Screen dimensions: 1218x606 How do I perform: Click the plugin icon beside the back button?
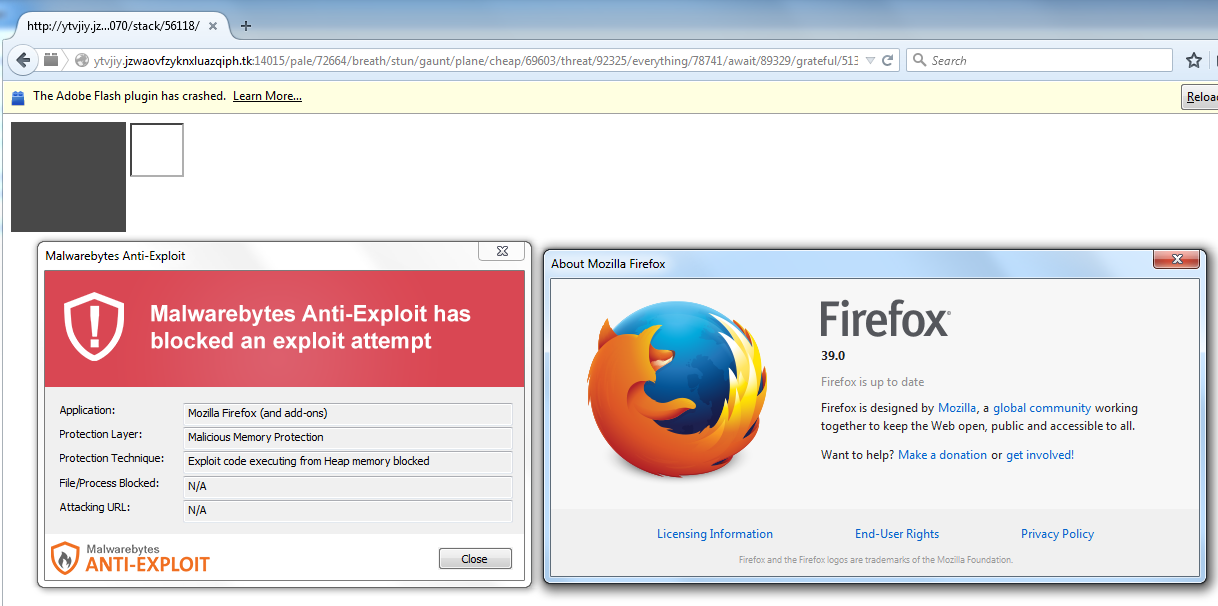coord(51,60)
